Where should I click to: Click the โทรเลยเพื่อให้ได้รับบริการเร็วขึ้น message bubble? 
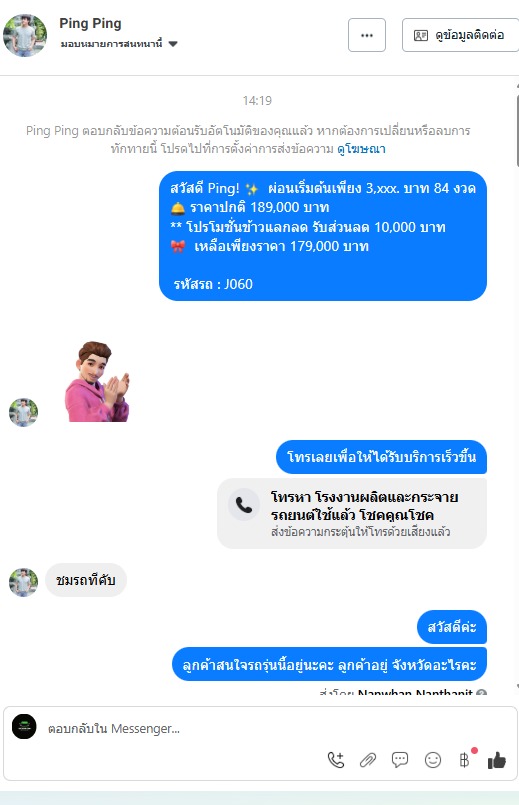pos(381,457)
